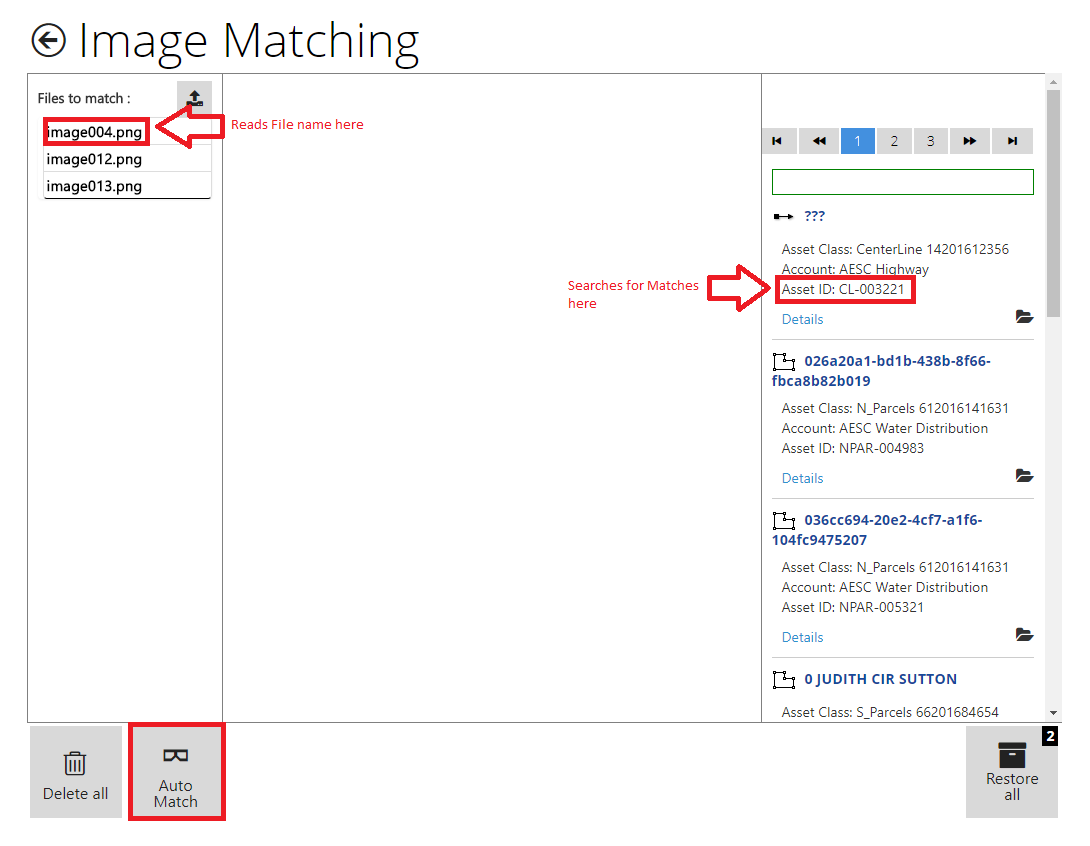Click the Auto Match button
The image size is (1090, 846).
click(x=176, y=772)
